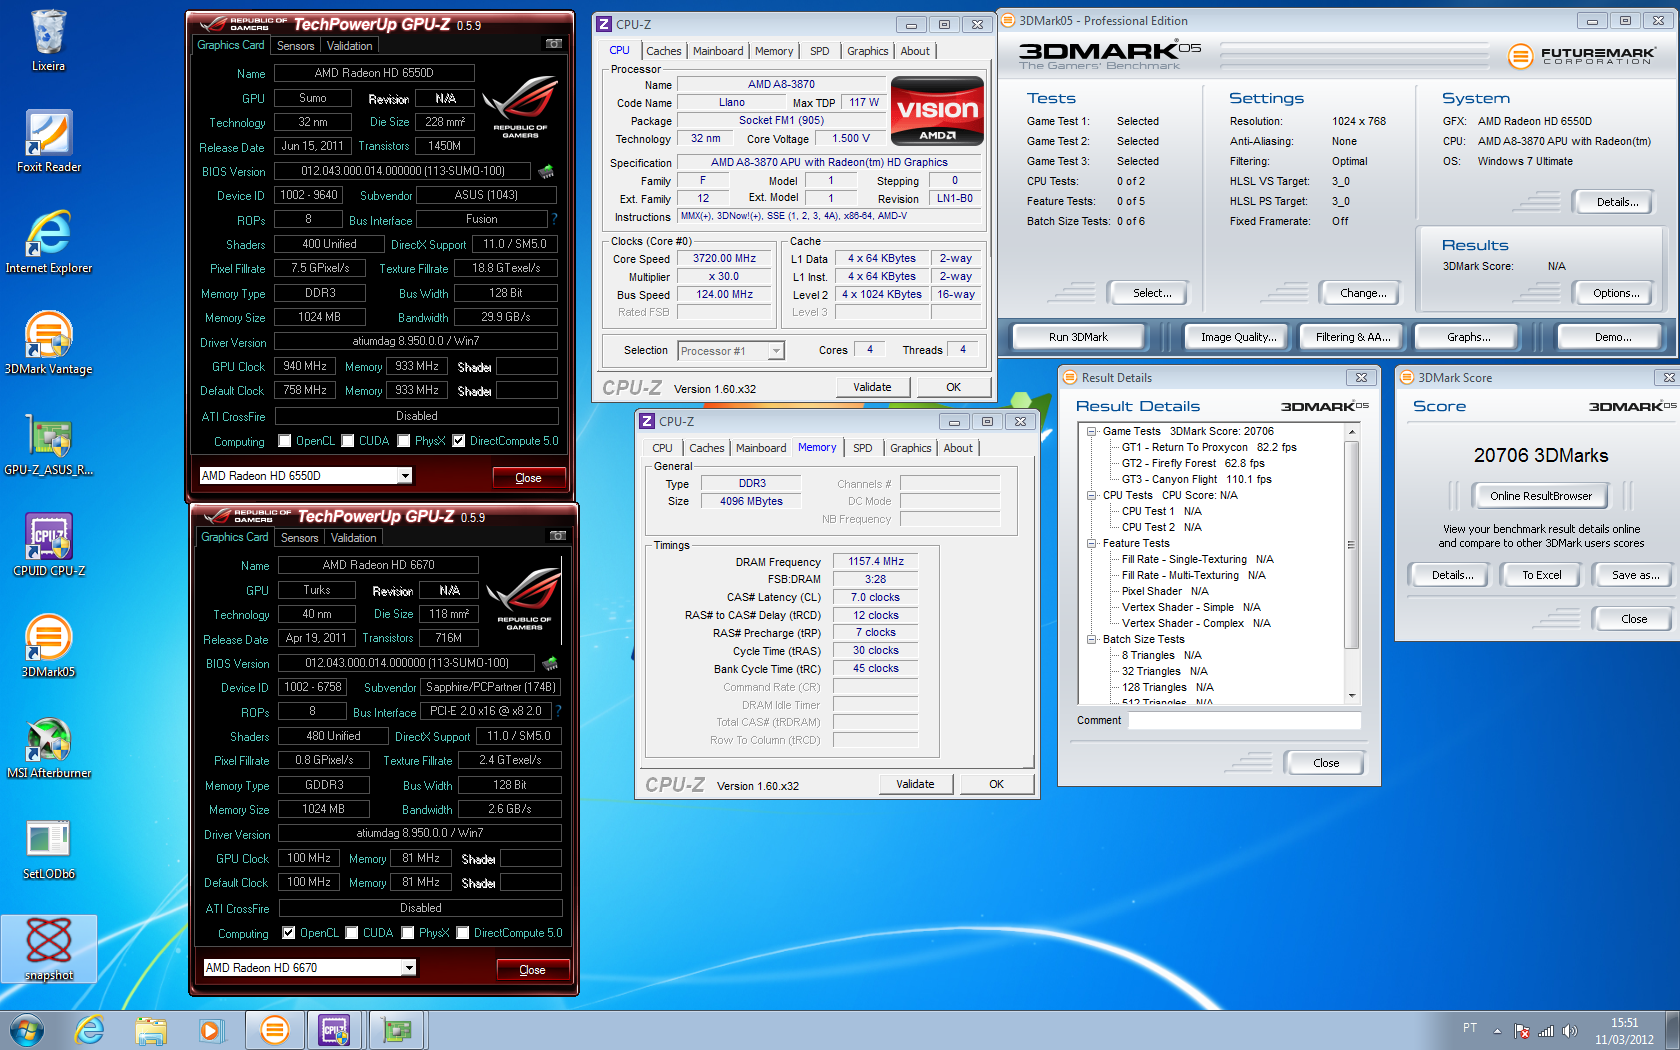Switch to the Graphics tab in the lower CPU-Z window
This screenshot has height=1050, width=1680.
coord(910,448)
